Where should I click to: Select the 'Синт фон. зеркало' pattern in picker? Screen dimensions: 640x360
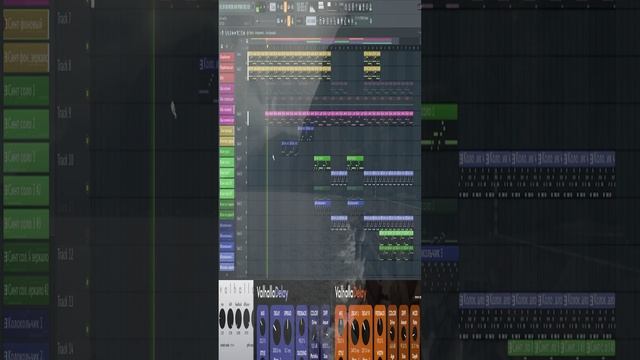click(x=26, y=58)
